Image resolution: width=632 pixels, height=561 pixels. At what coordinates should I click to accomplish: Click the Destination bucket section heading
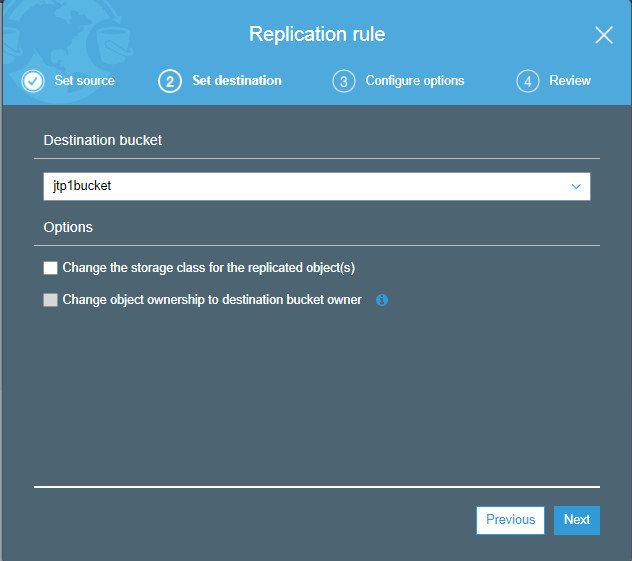tap(103, 140)
